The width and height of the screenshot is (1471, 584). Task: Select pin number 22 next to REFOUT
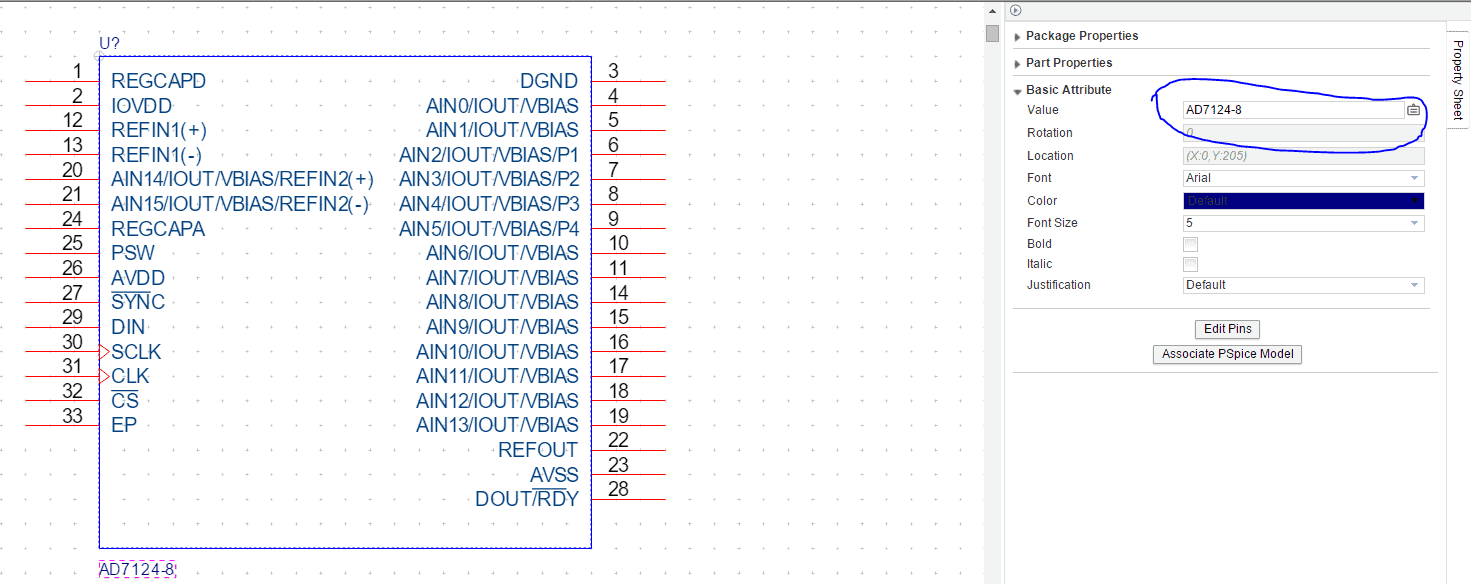618,439
